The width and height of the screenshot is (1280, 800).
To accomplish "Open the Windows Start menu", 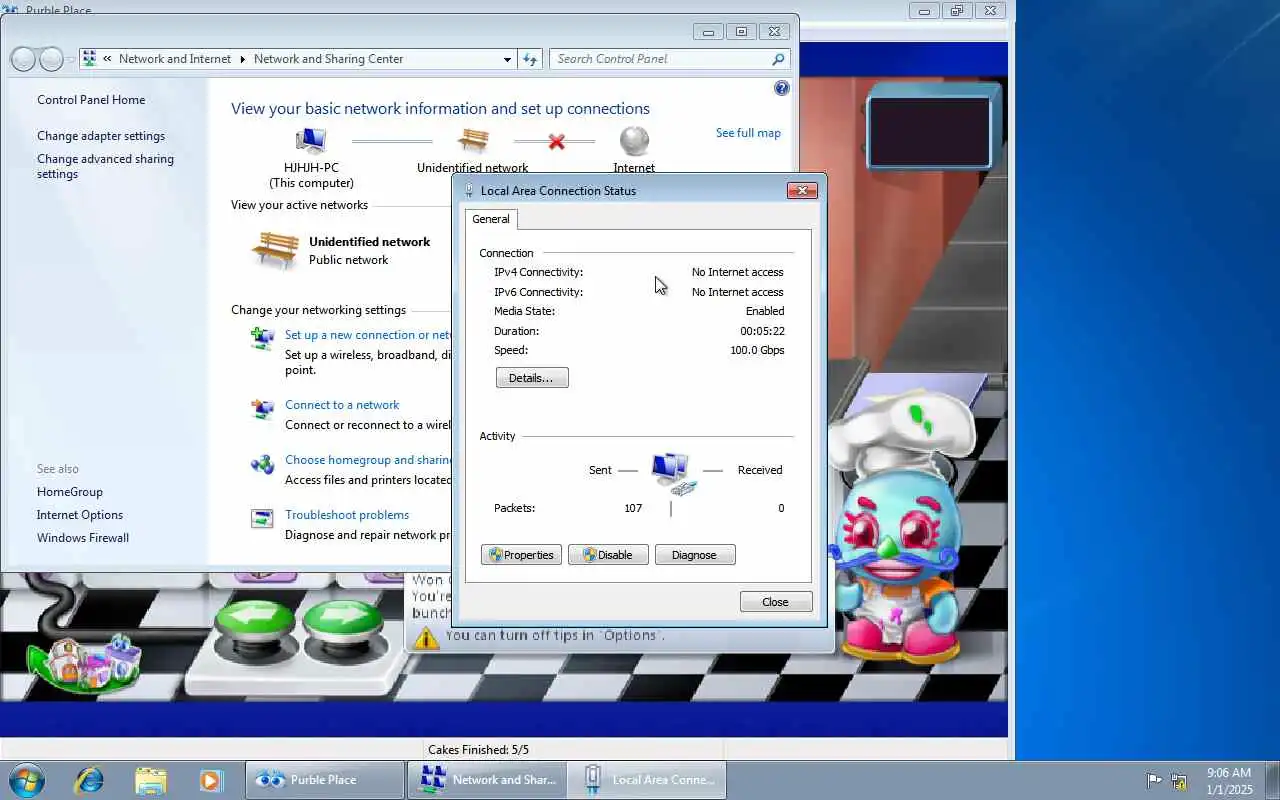I will pos(27,780).
